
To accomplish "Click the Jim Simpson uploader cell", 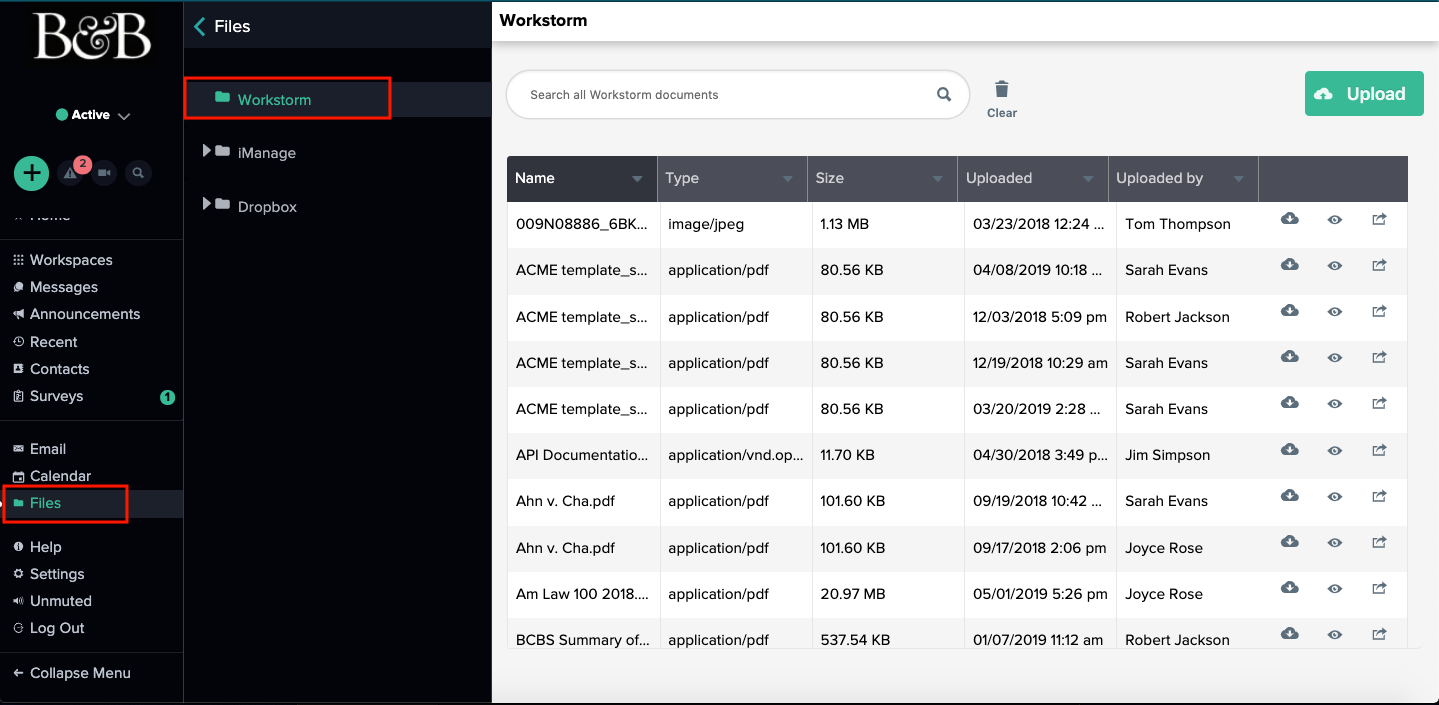I will tap(1168, 455).
